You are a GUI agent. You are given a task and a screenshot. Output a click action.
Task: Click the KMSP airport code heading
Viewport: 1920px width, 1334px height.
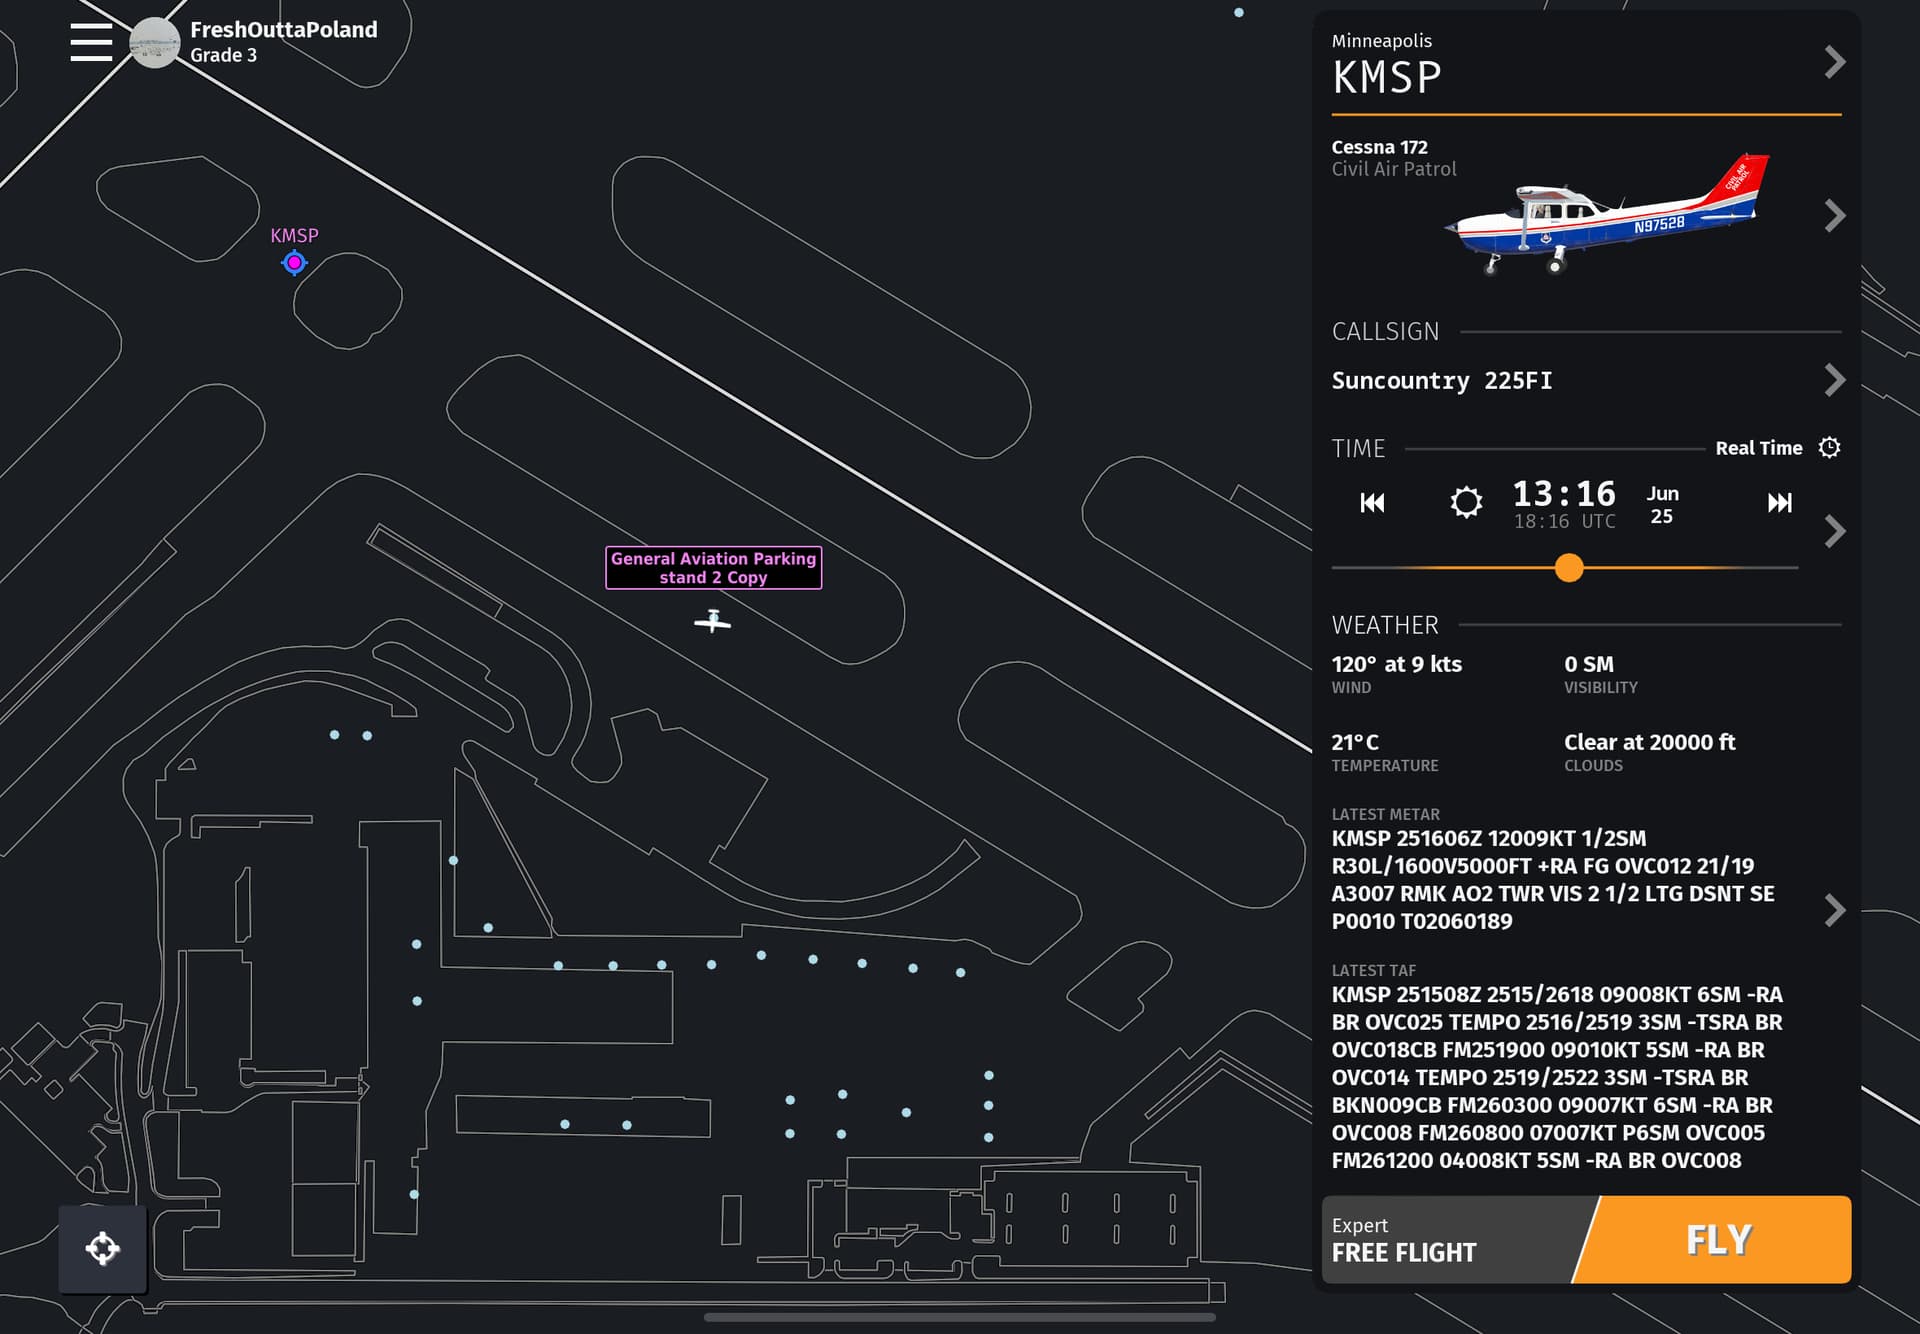[1386, 77]
